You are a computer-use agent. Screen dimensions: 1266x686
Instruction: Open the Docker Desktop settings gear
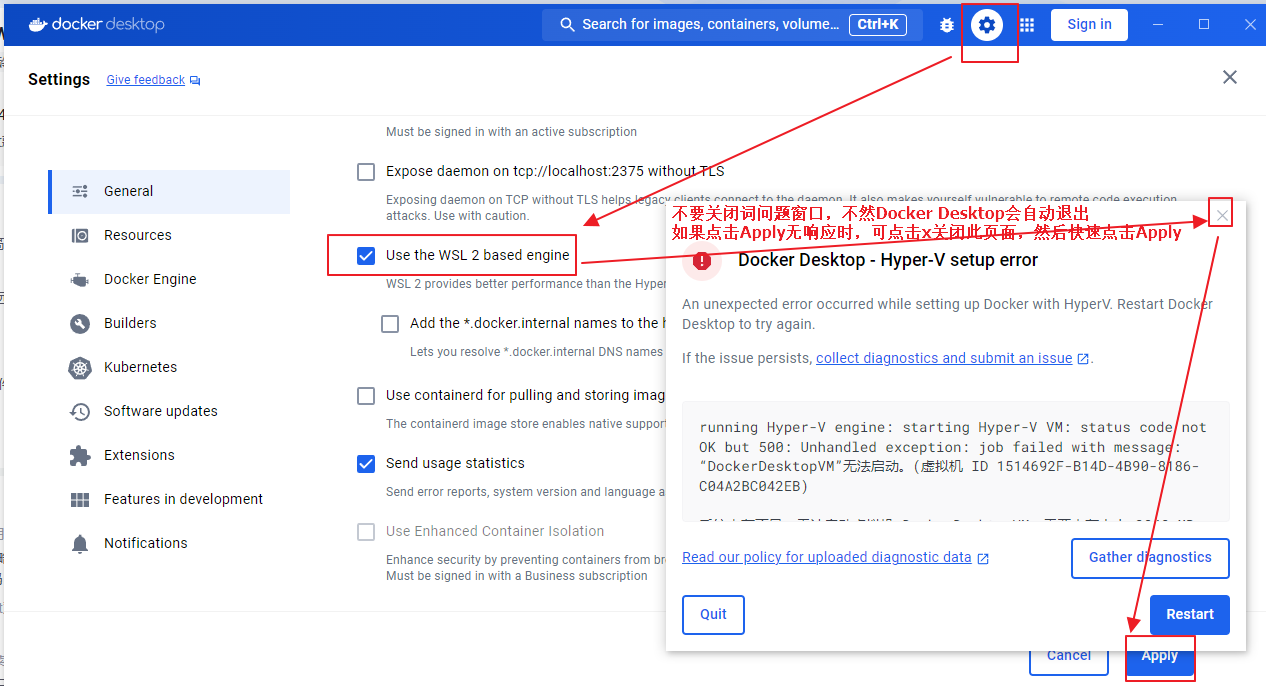coord(988,25)
